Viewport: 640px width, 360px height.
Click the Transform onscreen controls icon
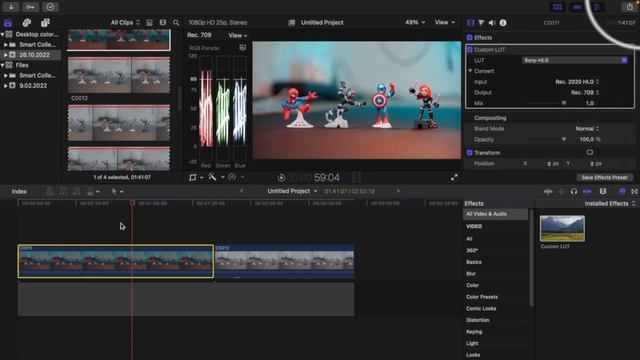tap(590, 153)
